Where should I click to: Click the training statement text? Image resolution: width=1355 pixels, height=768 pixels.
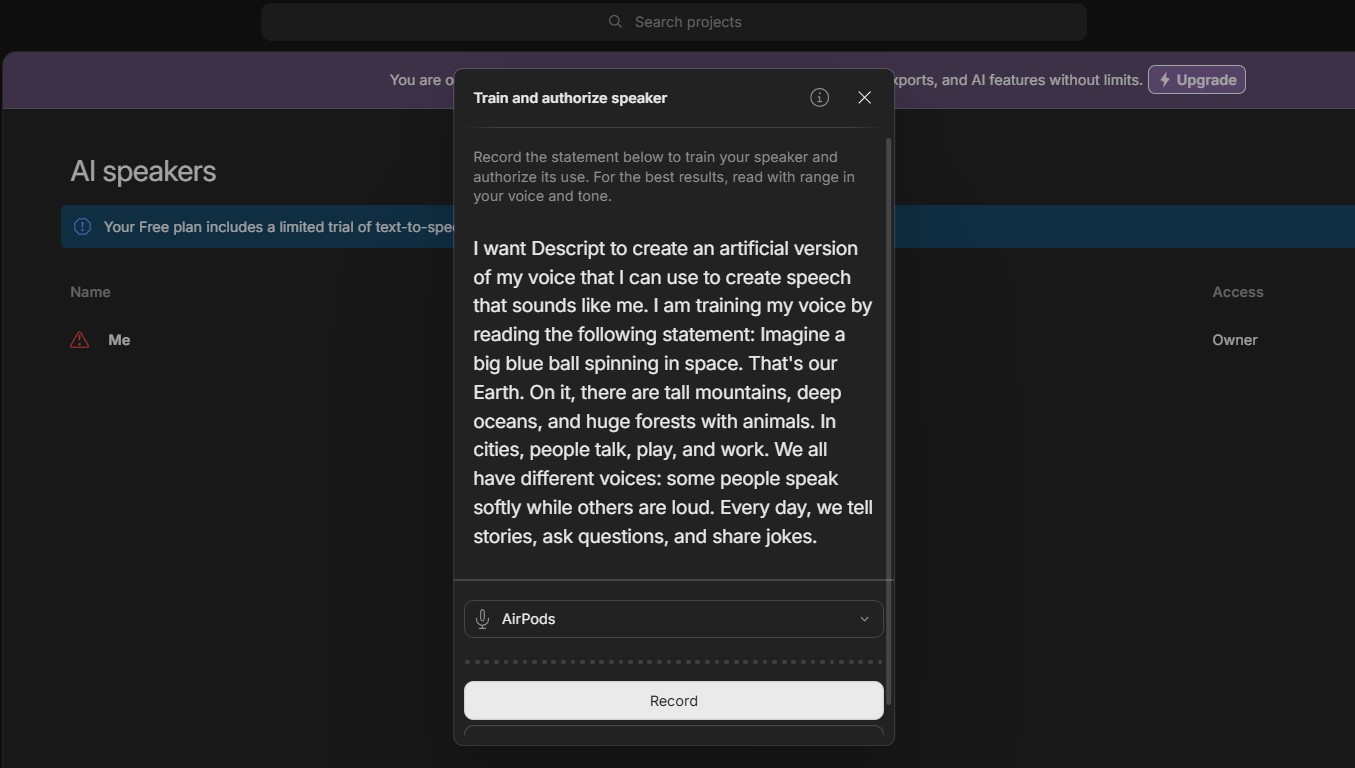point(673,392)
